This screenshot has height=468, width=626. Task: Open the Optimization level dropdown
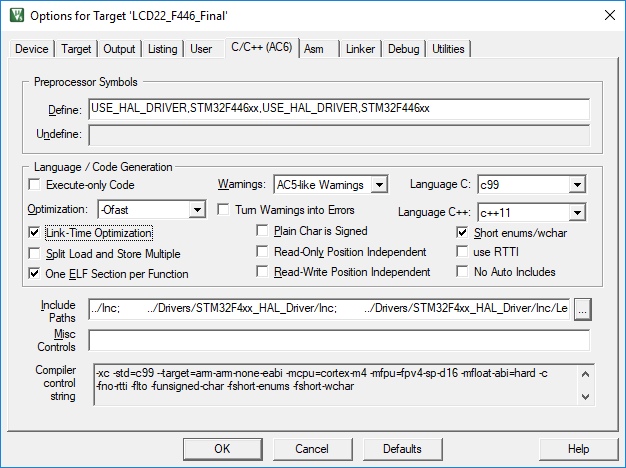196,210
